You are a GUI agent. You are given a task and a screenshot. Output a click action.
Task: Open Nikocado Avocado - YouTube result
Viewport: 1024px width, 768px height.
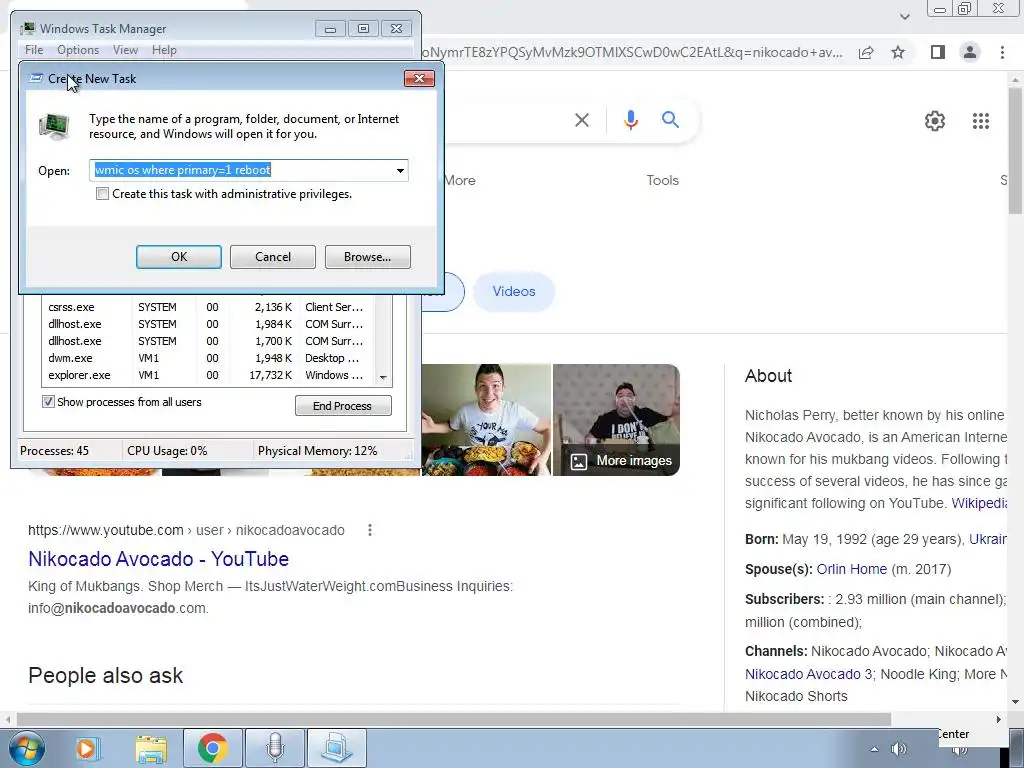pos(159,559)
